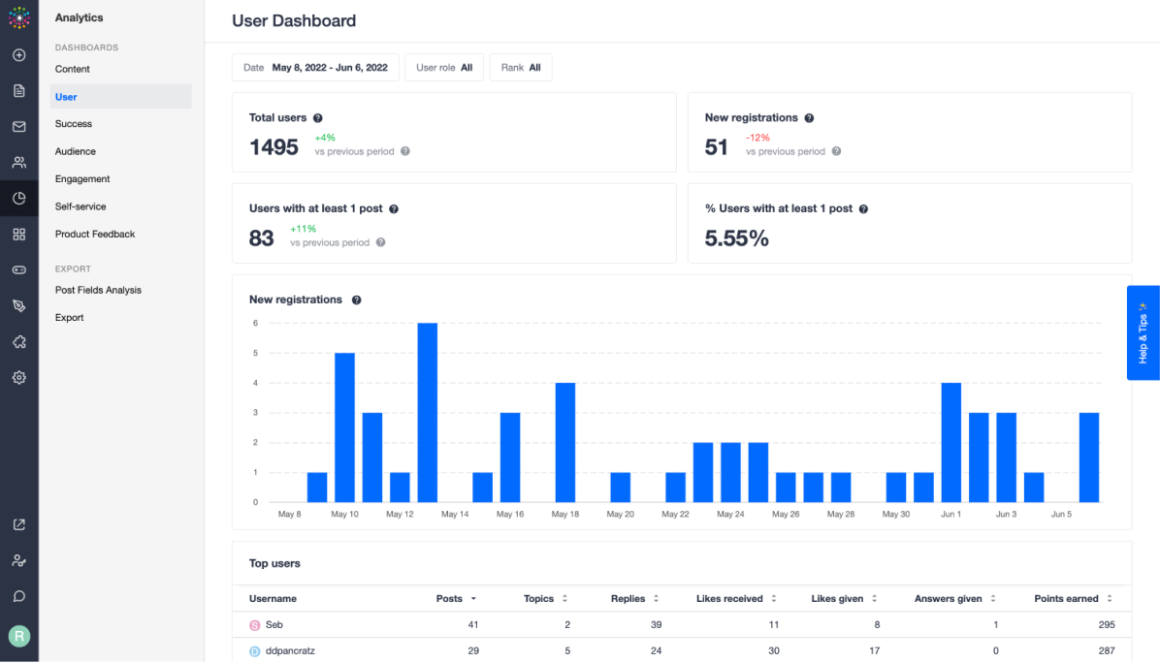Click the document page icon in sidebar
The width and height of the screenshot is (1160, 663).
(x=19, y=90)
